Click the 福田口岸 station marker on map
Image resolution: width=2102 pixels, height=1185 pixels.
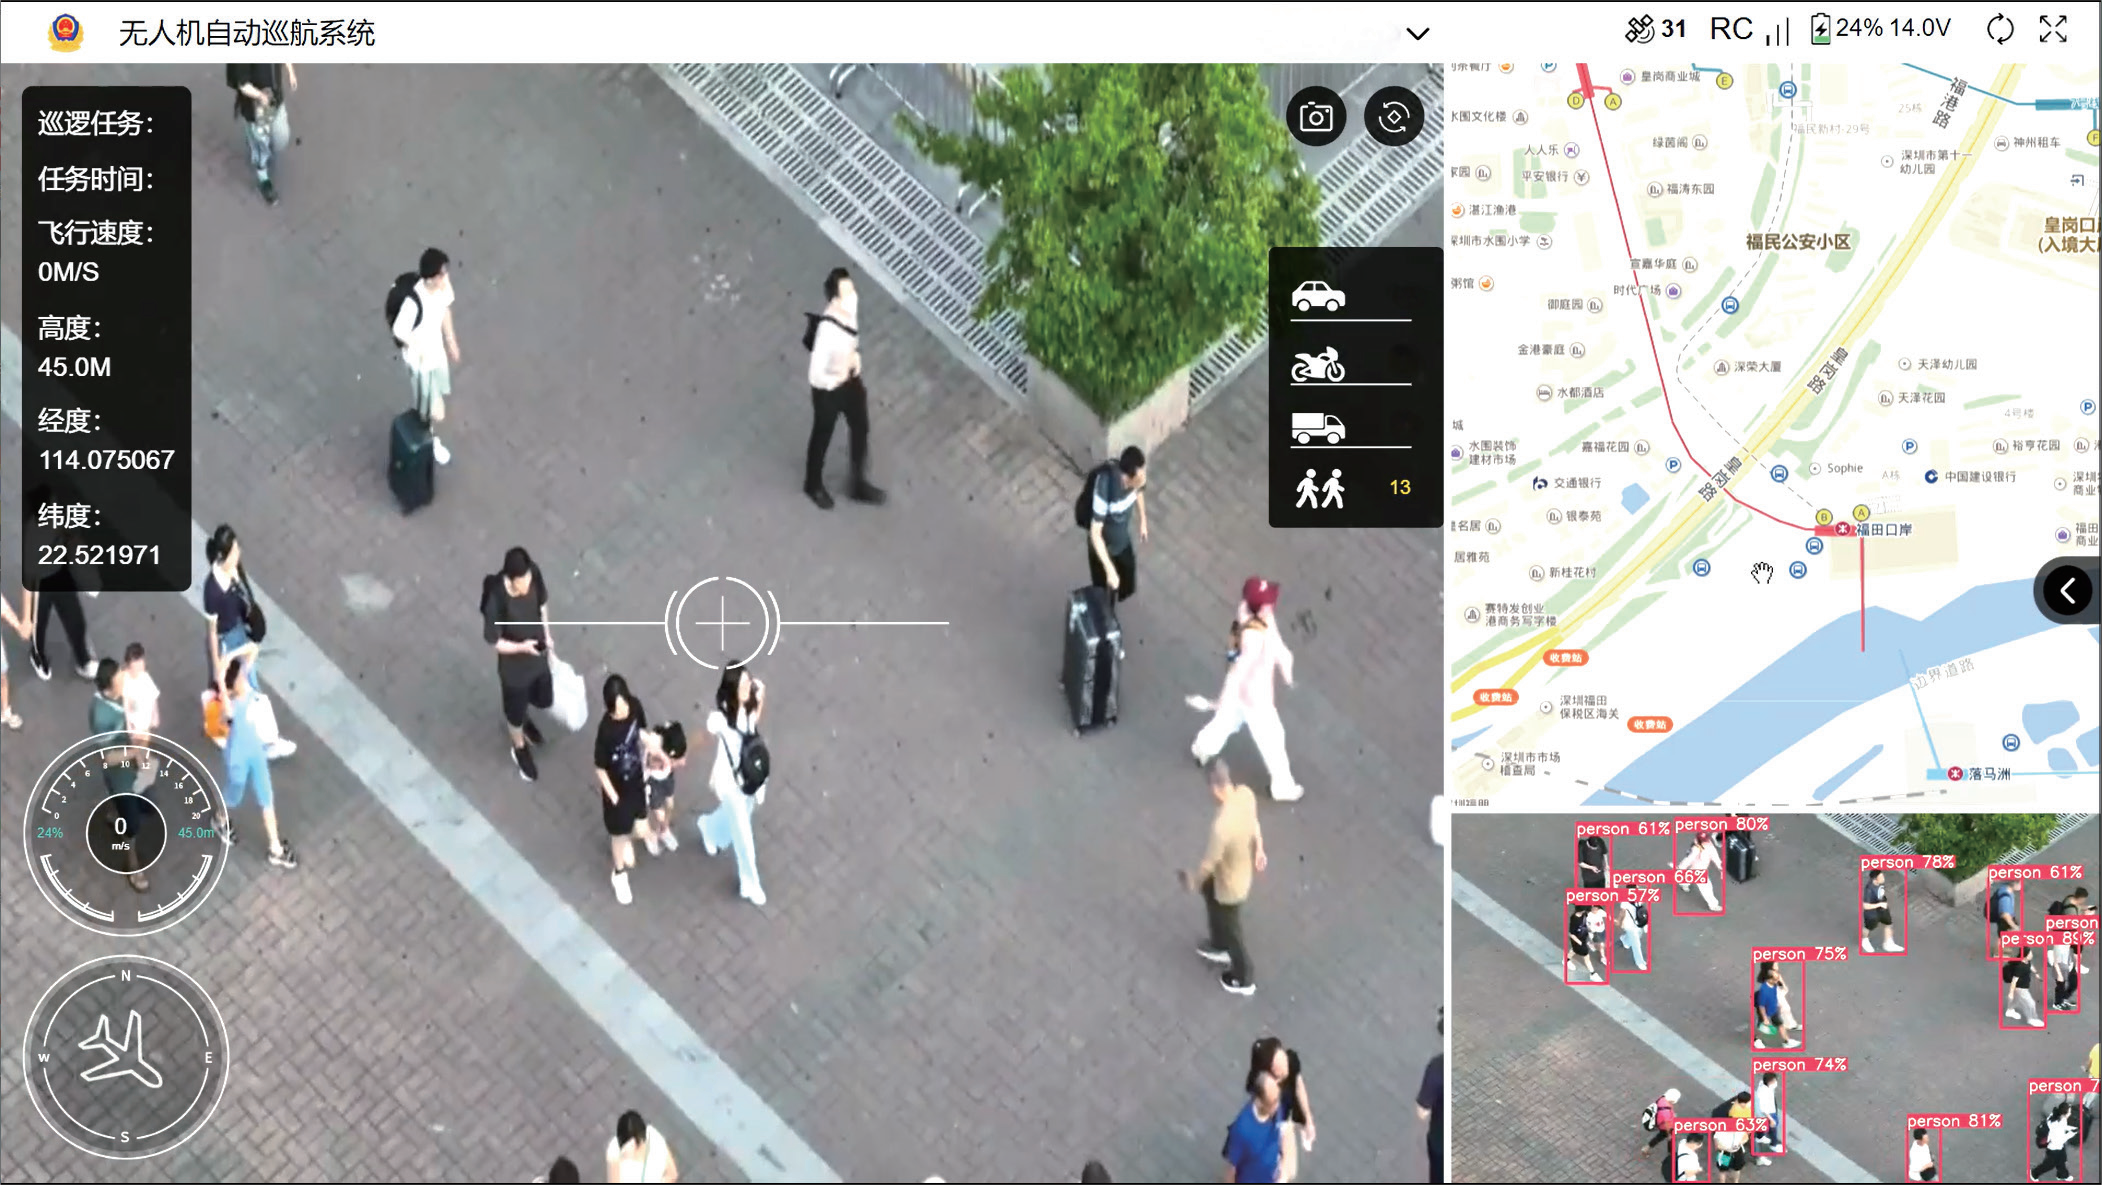pos(1842,529)
